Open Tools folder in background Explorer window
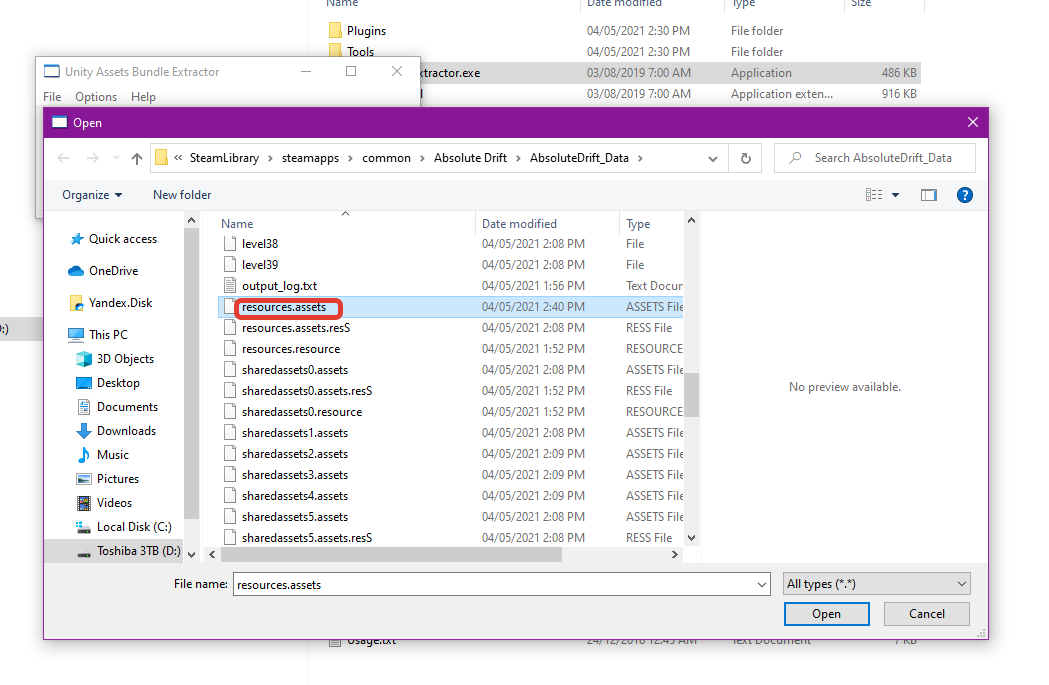 [351, 52]
